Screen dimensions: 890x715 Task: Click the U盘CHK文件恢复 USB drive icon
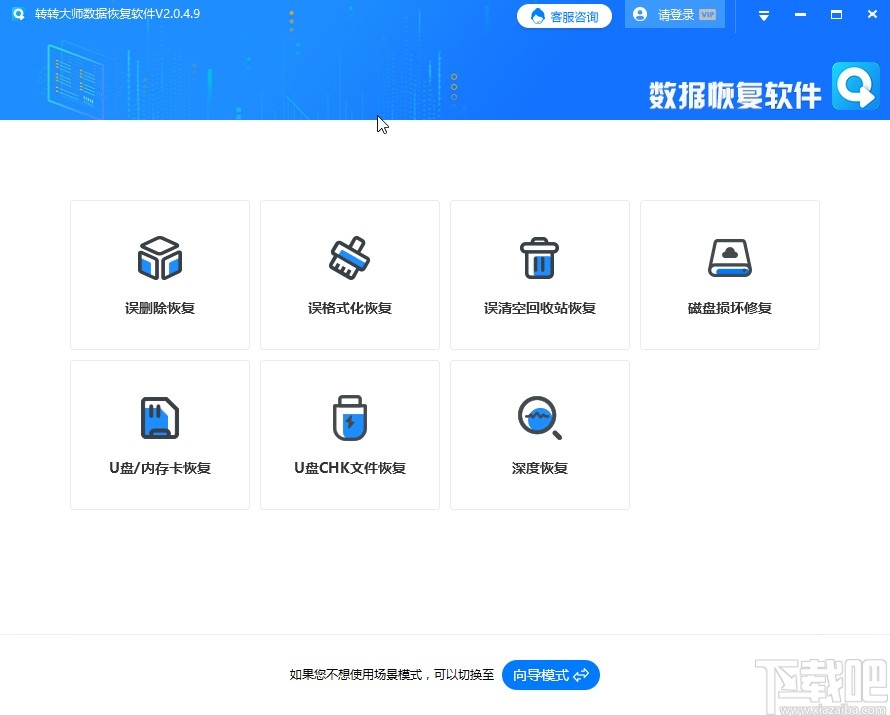coord(349,417)
